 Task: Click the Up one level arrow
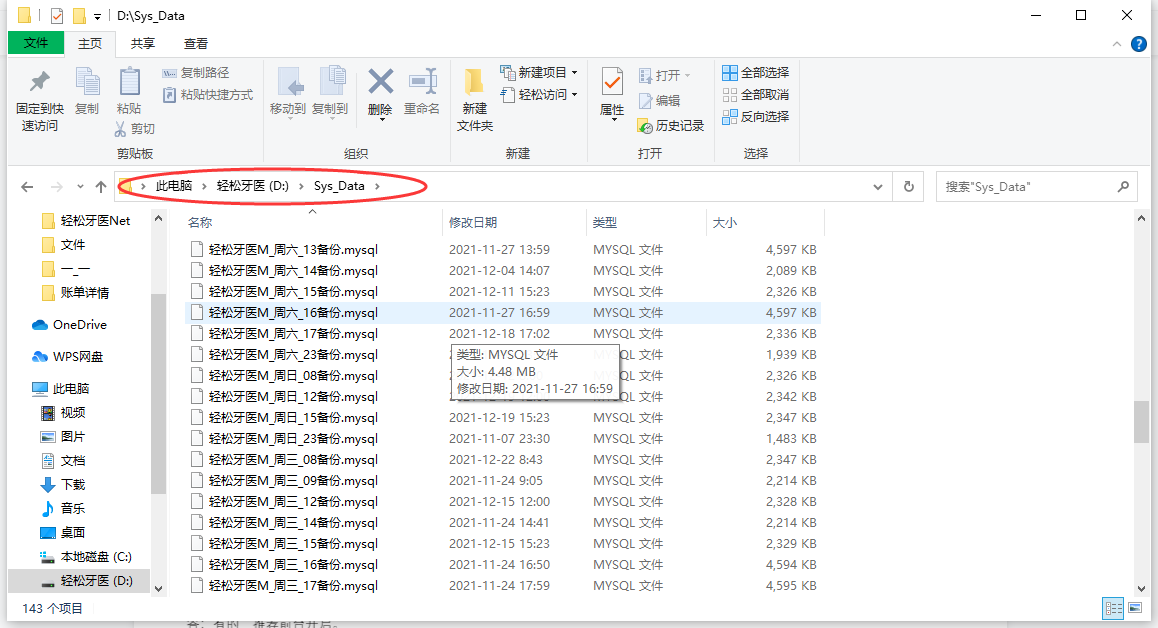click(x=101, y=187)
